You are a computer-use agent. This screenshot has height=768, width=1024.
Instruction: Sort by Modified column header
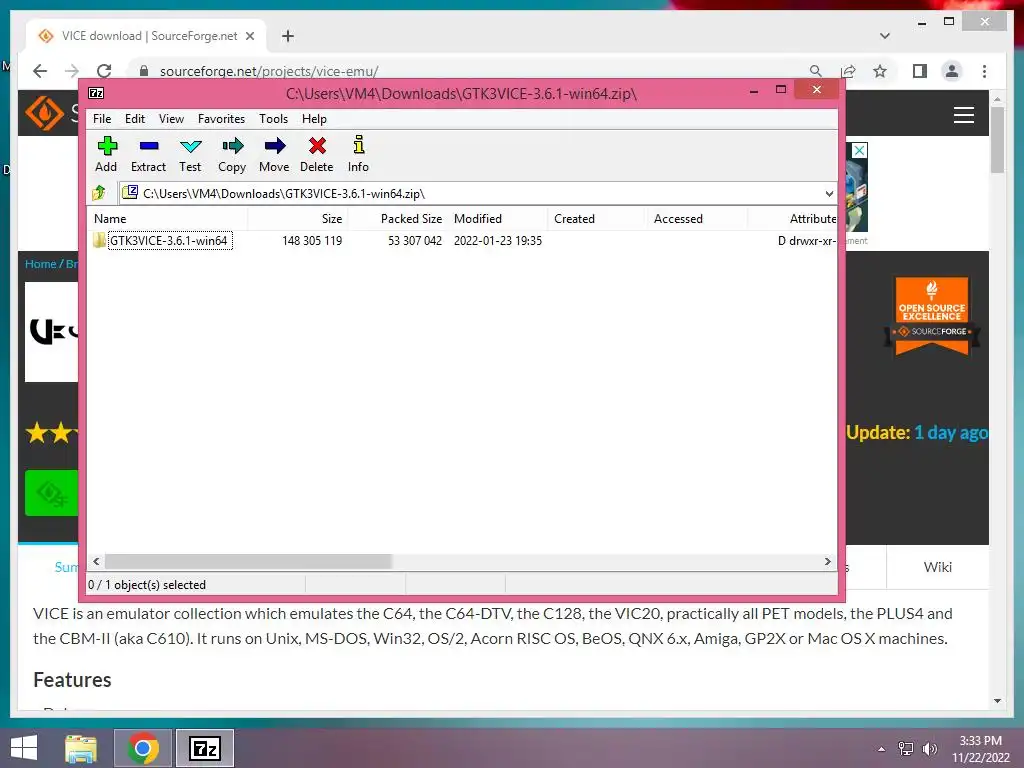coord(498,219)
